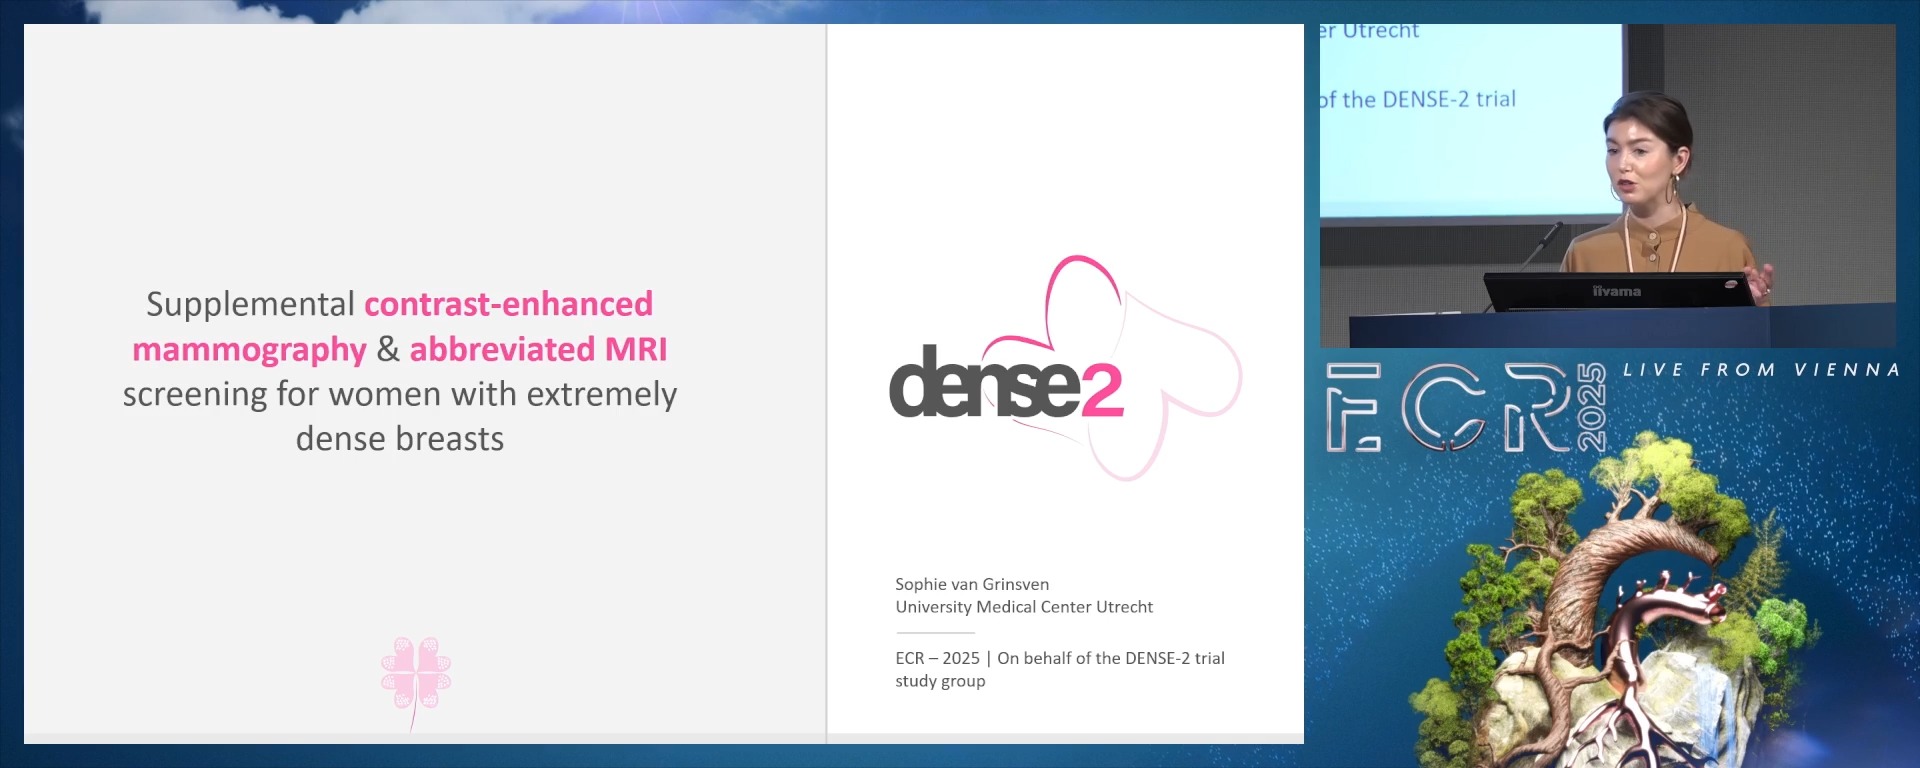This screenshot has width=1920, height=768.
Task: Click the 'iiyama' monitor in video
Action: (1617, 291)
